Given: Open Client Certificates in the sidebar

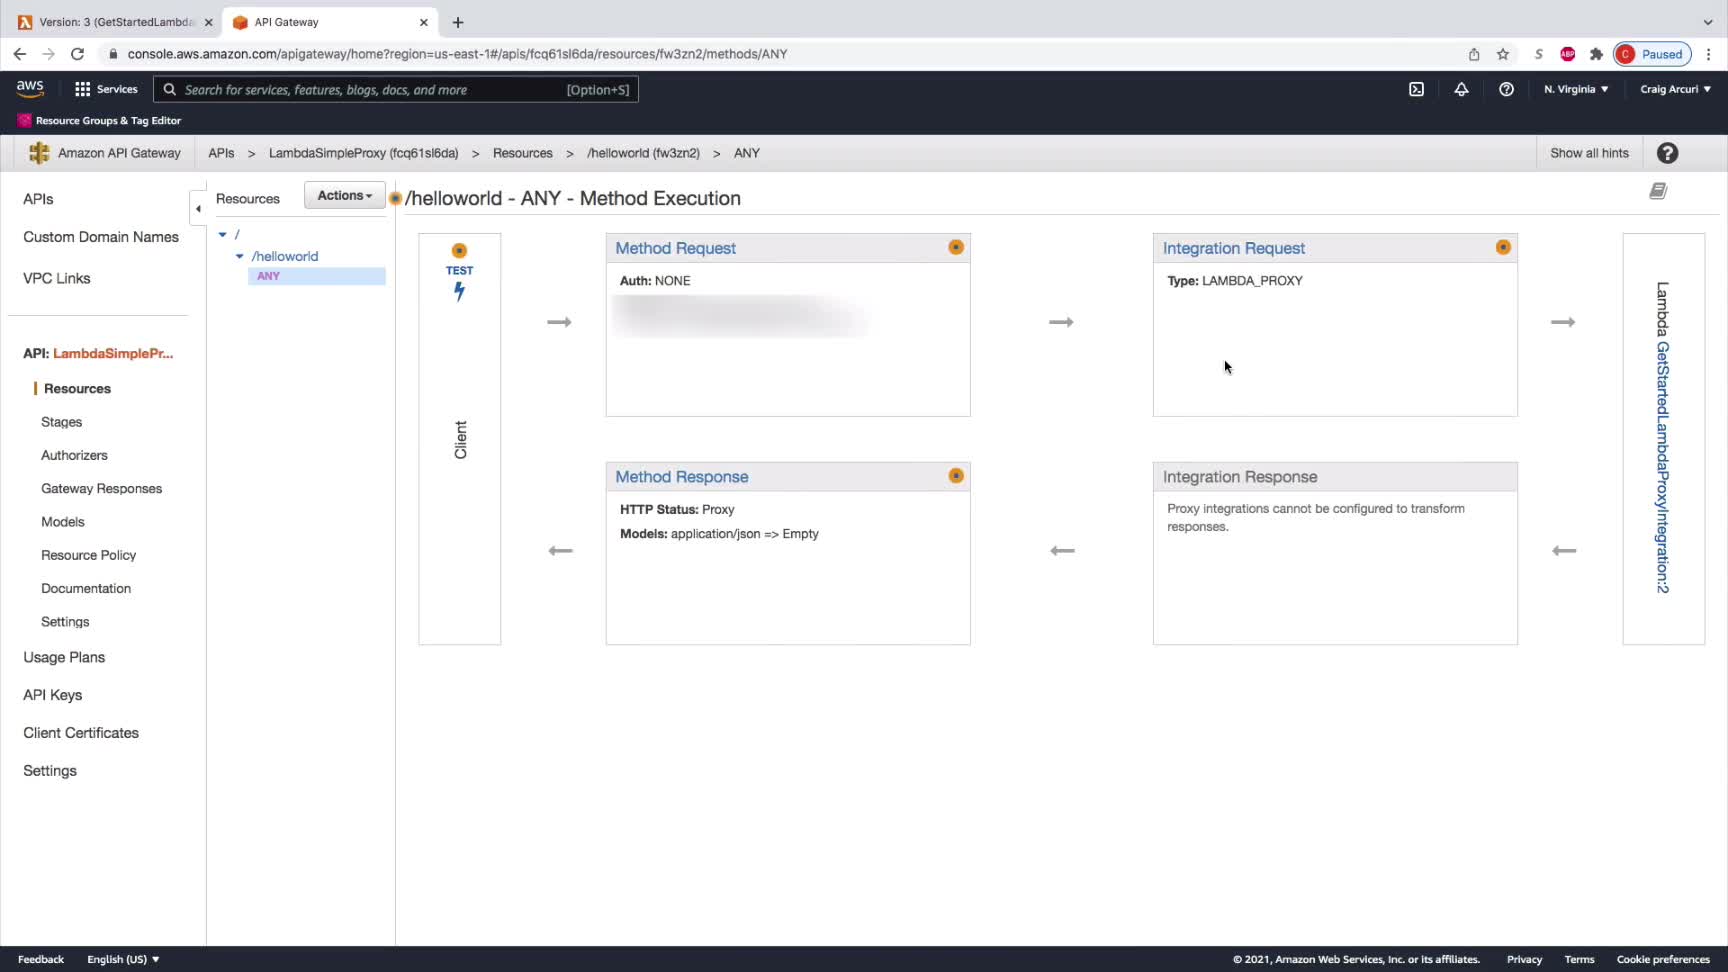Looking at the screenshot, I should click(x=81, y=733).
